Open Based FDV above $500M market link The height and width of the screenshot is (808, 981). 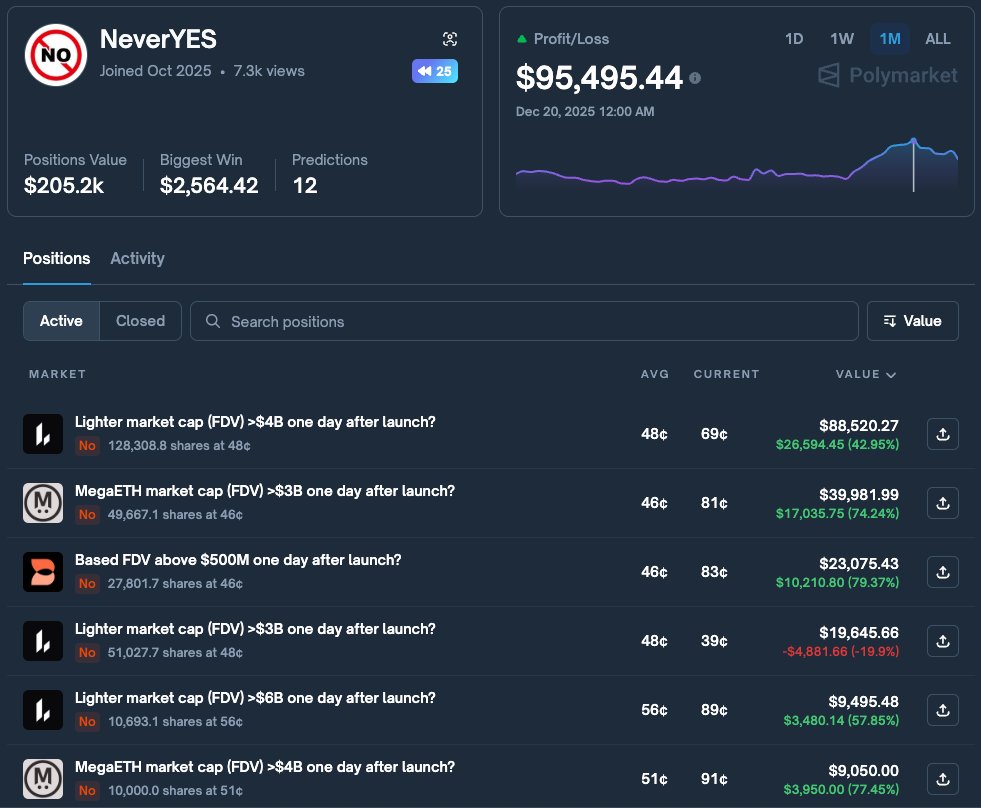(x=238, y=560)
